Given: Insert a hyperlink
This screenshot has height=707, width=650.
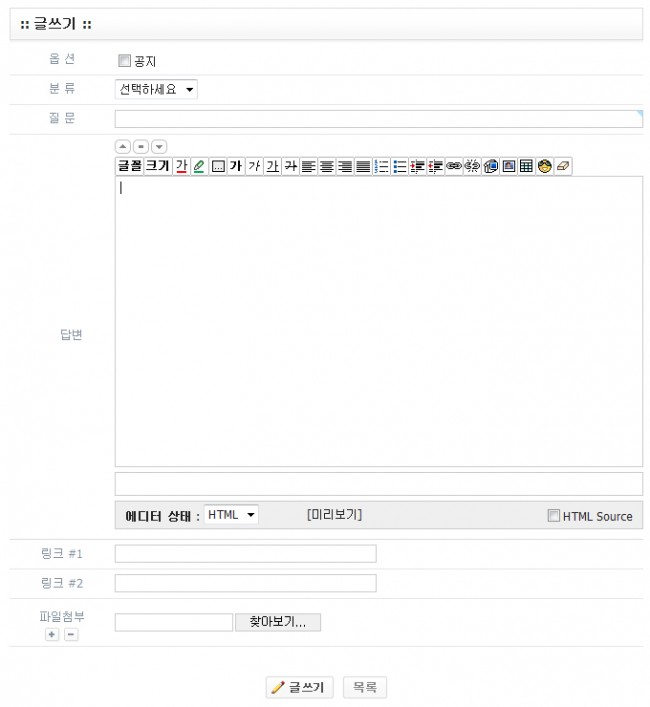Looking at the screenshot, I should (x=454, y=166).
